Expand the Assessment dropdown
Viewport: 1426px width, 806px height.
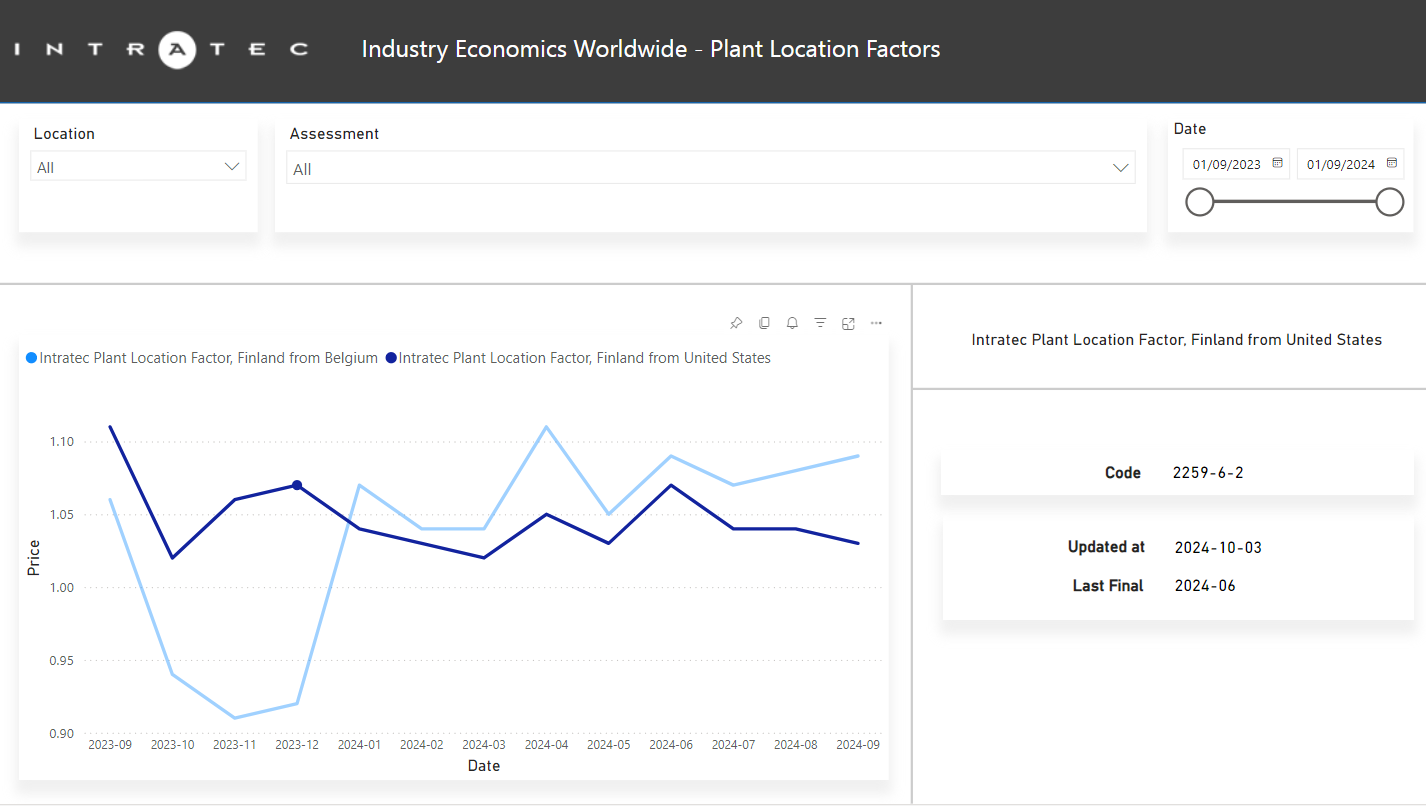click(1121, 168)
